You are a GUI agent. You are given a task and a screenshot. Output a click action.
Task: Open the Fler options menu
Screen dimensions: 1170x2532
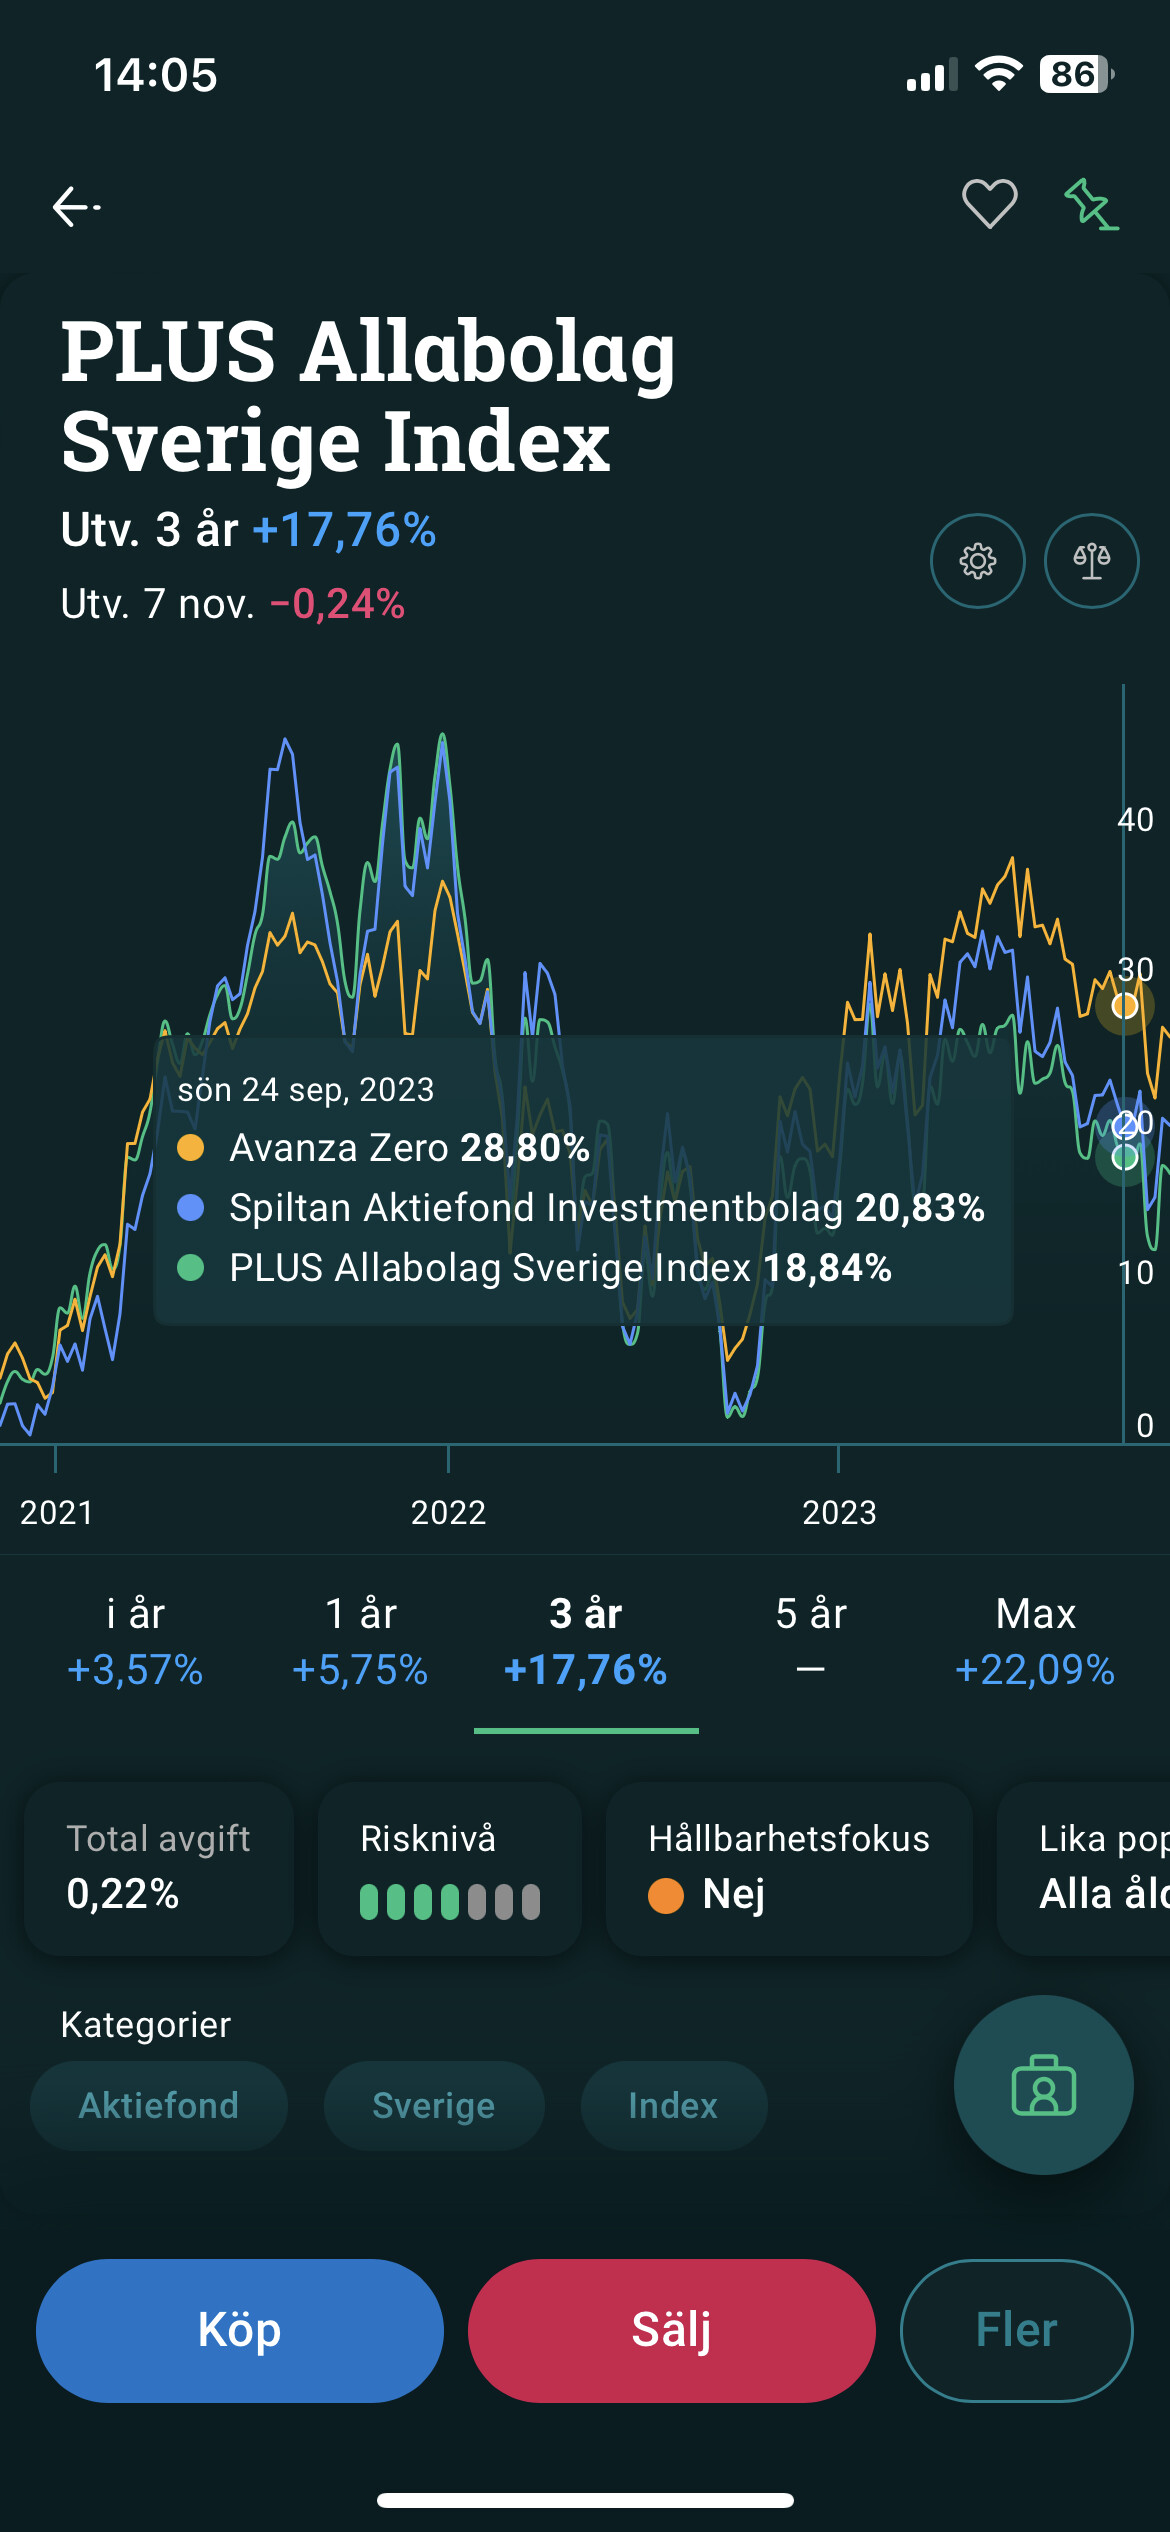(x=1016, y=2330)
